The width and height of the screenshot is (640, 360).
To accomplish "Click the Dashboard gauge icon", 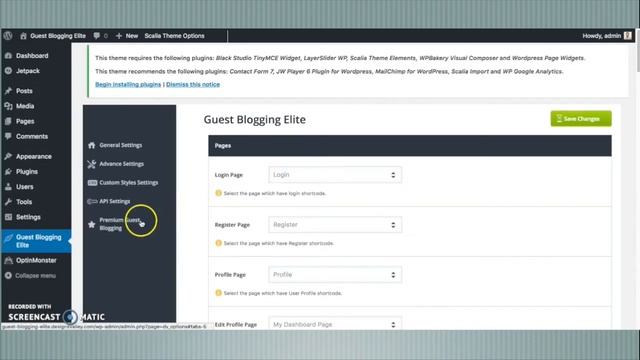I will pyautogui.click(x=8, y=56).
